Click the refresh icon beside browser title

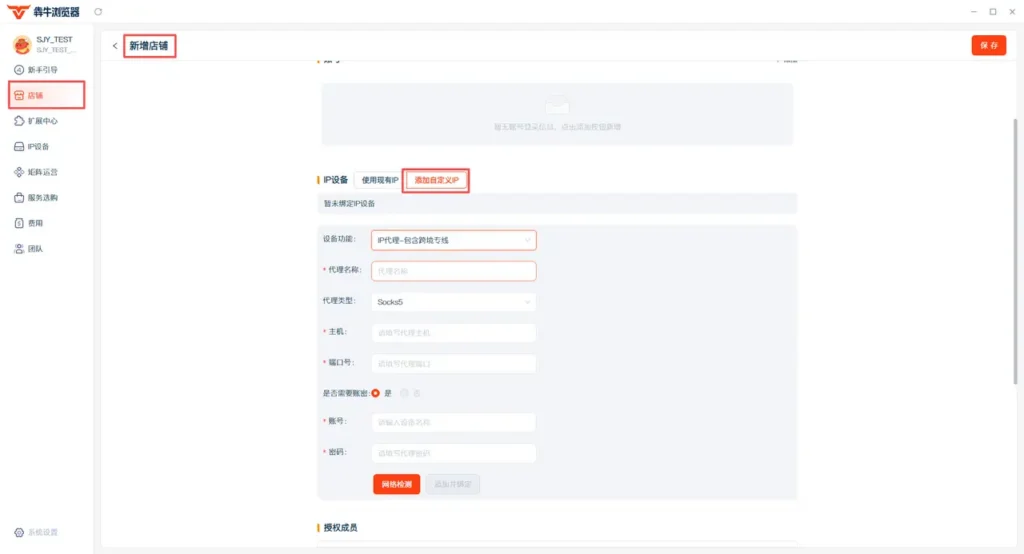tap(98, 12)
